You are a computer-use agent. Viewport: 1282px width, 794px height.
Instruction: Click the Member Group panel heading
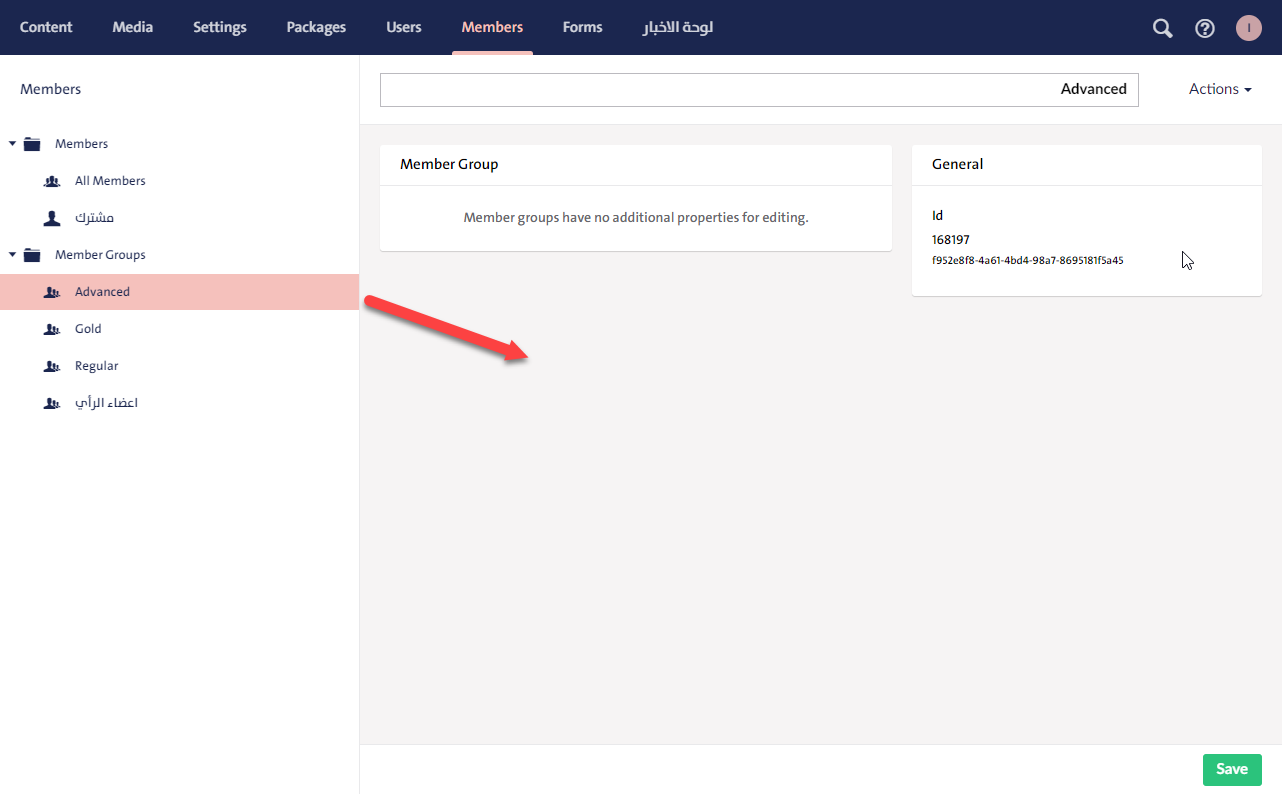449,164
